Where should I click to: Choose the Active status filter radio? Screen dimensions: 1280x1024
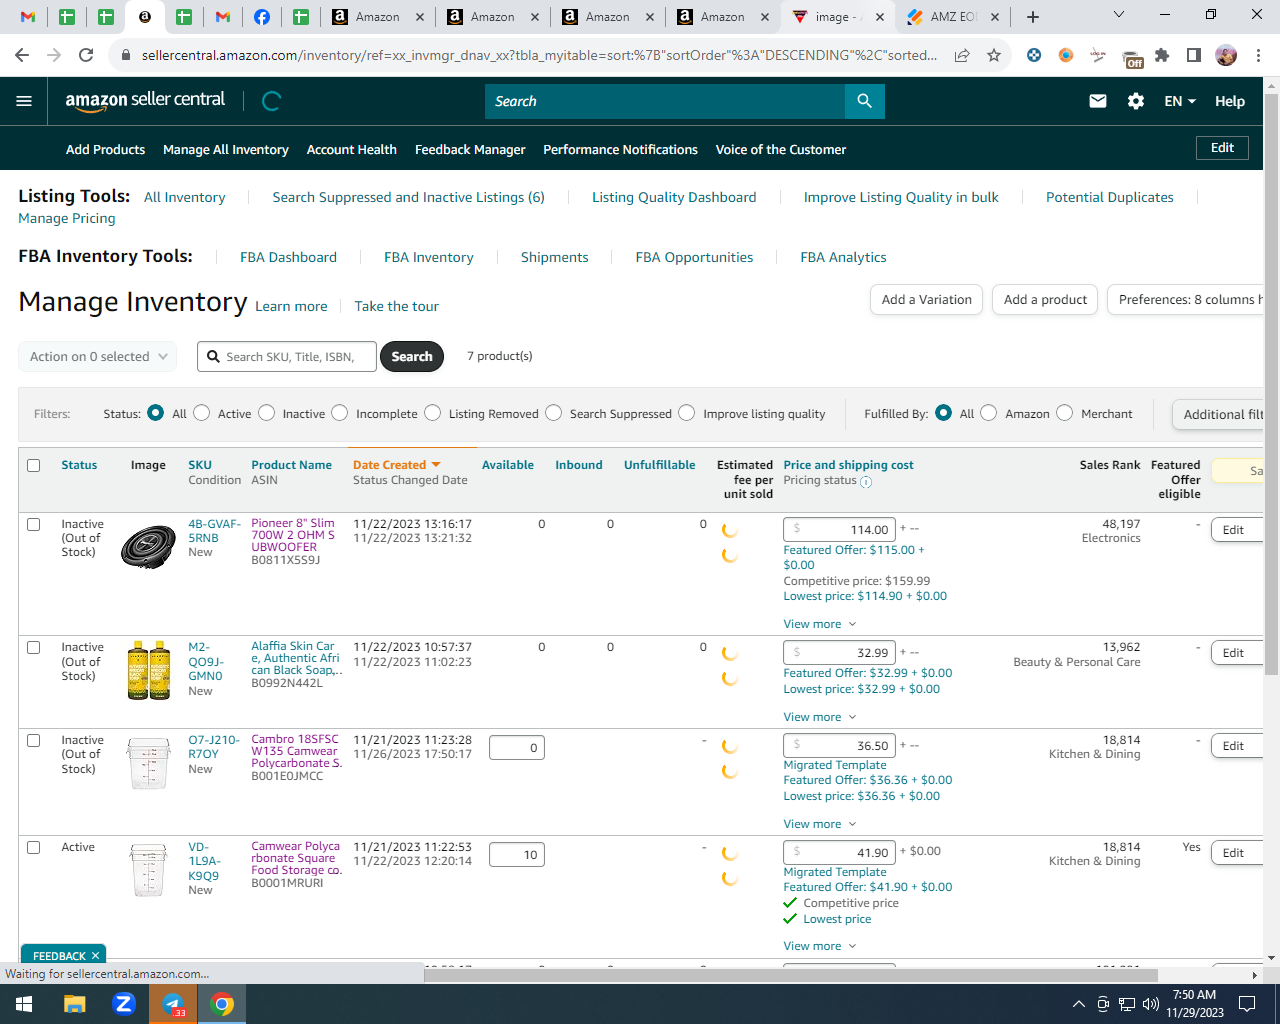point(202,413)
